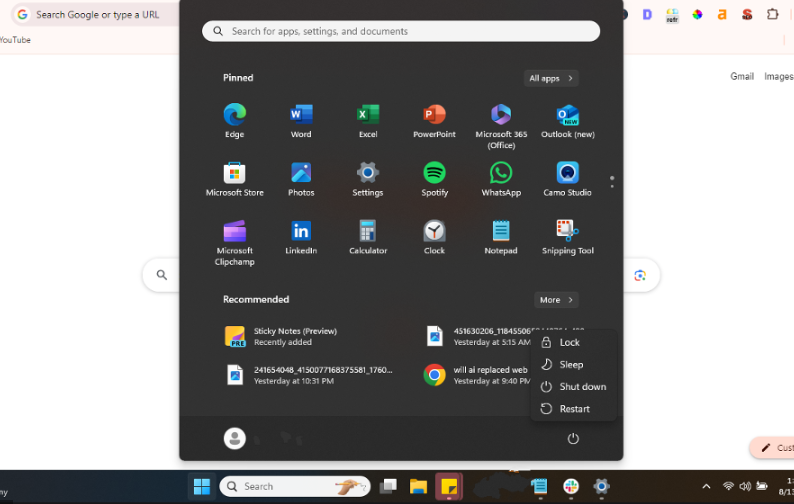The height and width of the screenshot is (504, 794).
Task: Open YouTube bookmark in Chrome
Action: [x=15, y=40]
